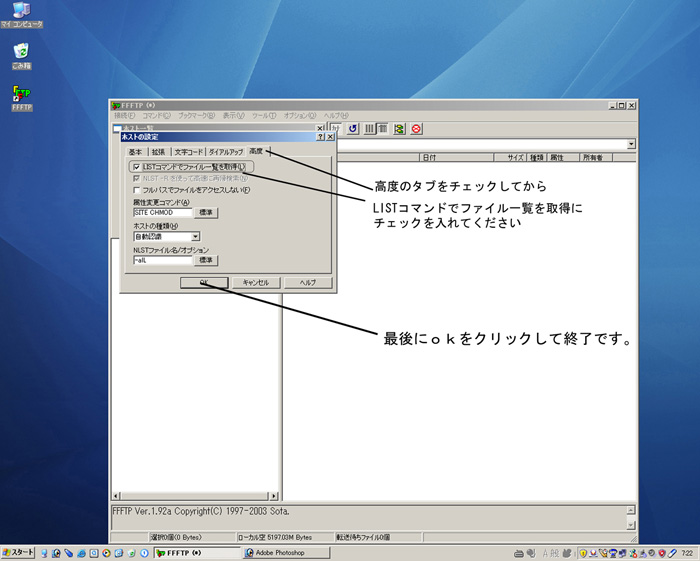
Task: Click the folder sync icon in FFFTP toolbar
Action: coord(399,129)
